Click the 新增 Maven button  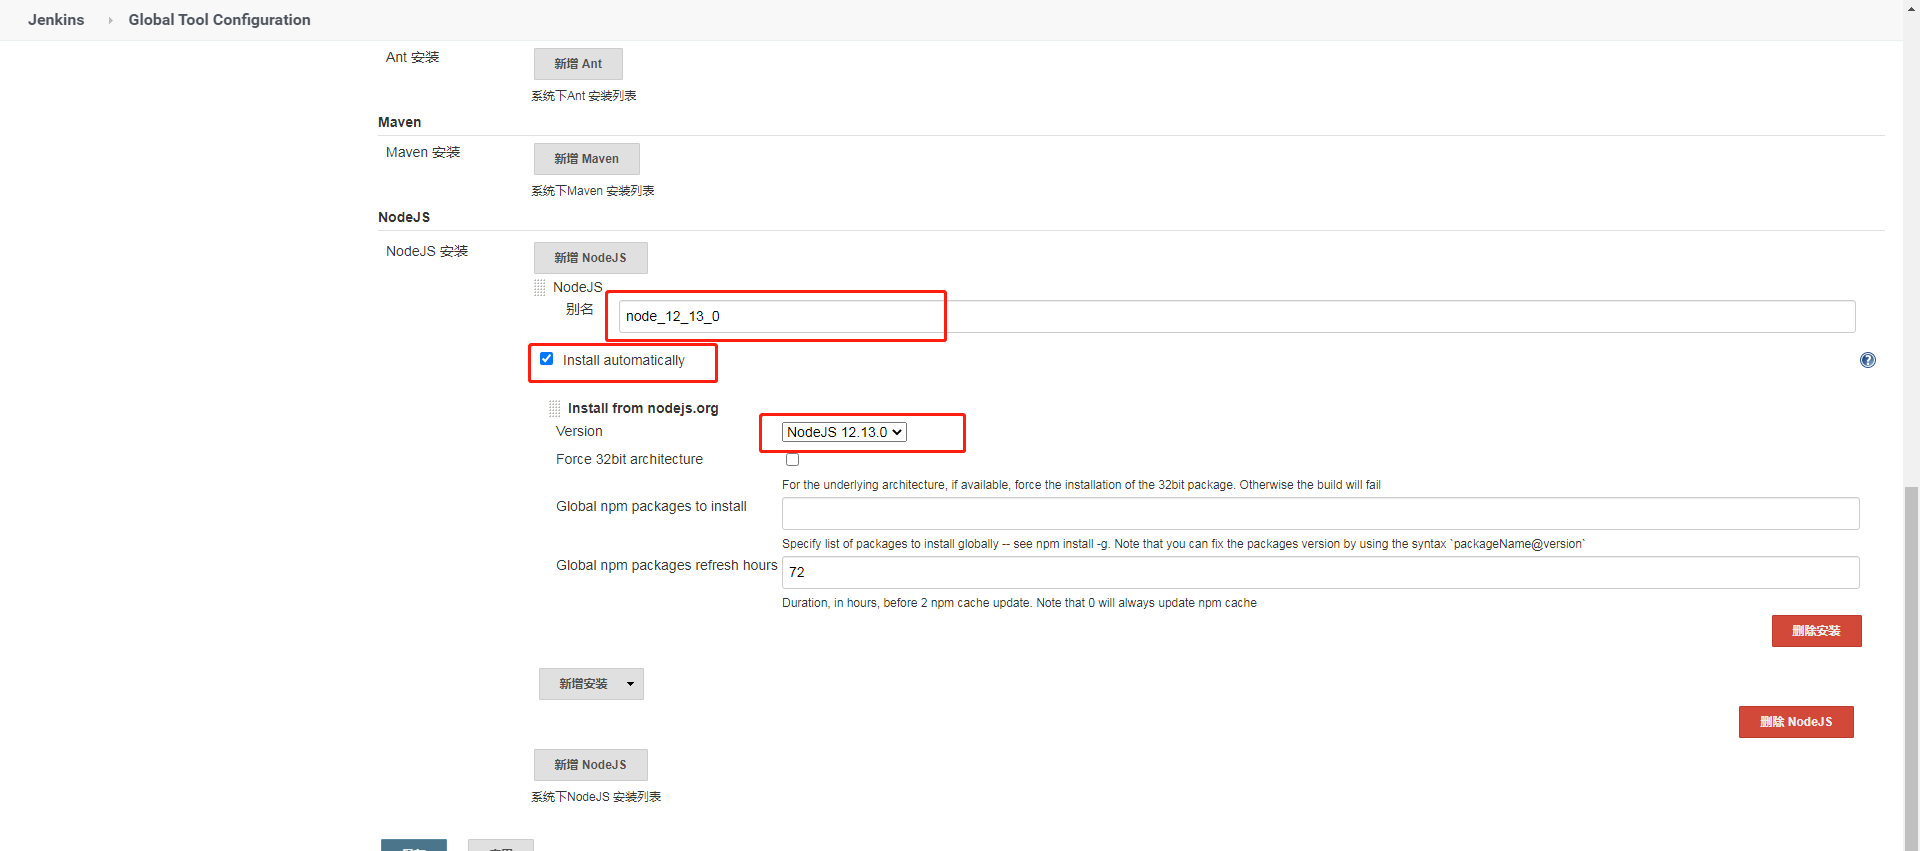point(586,159)
